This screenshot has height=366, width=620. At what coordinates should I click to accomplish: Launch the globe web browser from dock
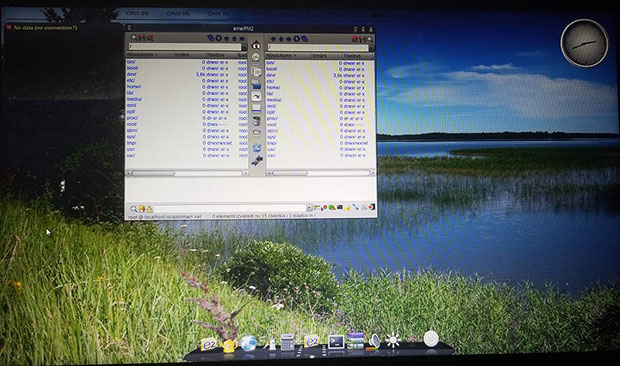pyautogui.click(x=249, y=343)
